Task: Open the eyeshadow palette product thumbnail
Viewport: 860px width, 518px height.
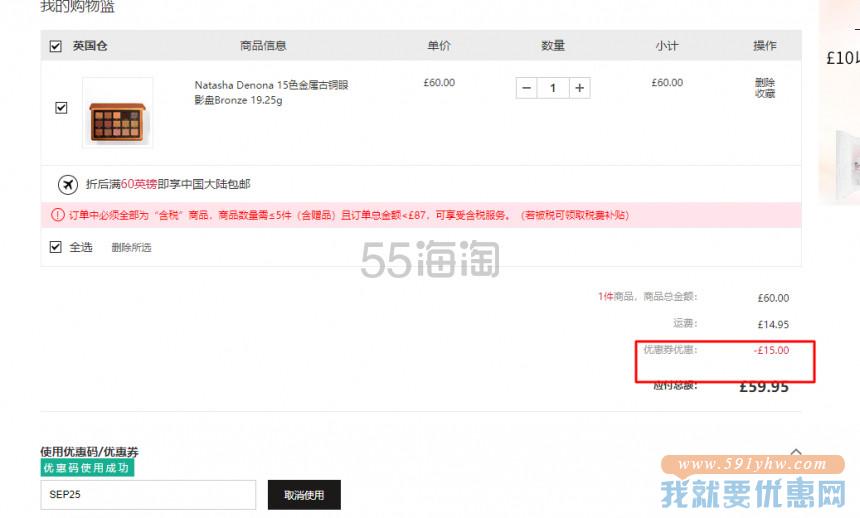Action: click(x=117, y=112)
